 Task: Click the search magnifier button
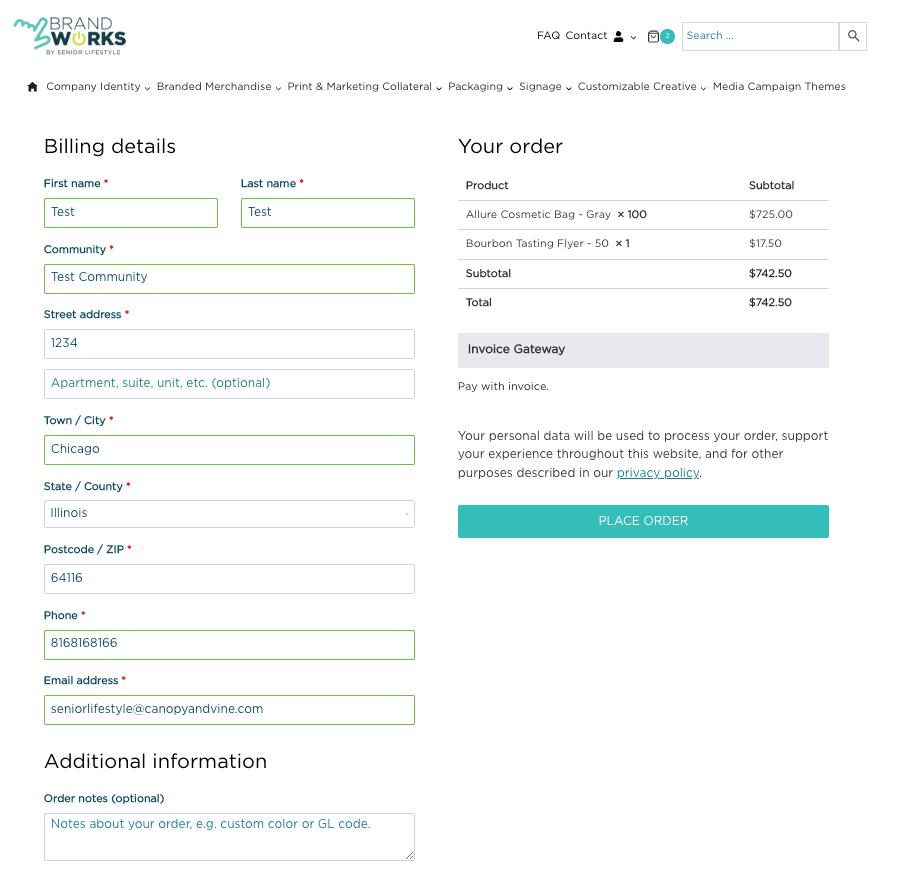[x=853, y=36]
